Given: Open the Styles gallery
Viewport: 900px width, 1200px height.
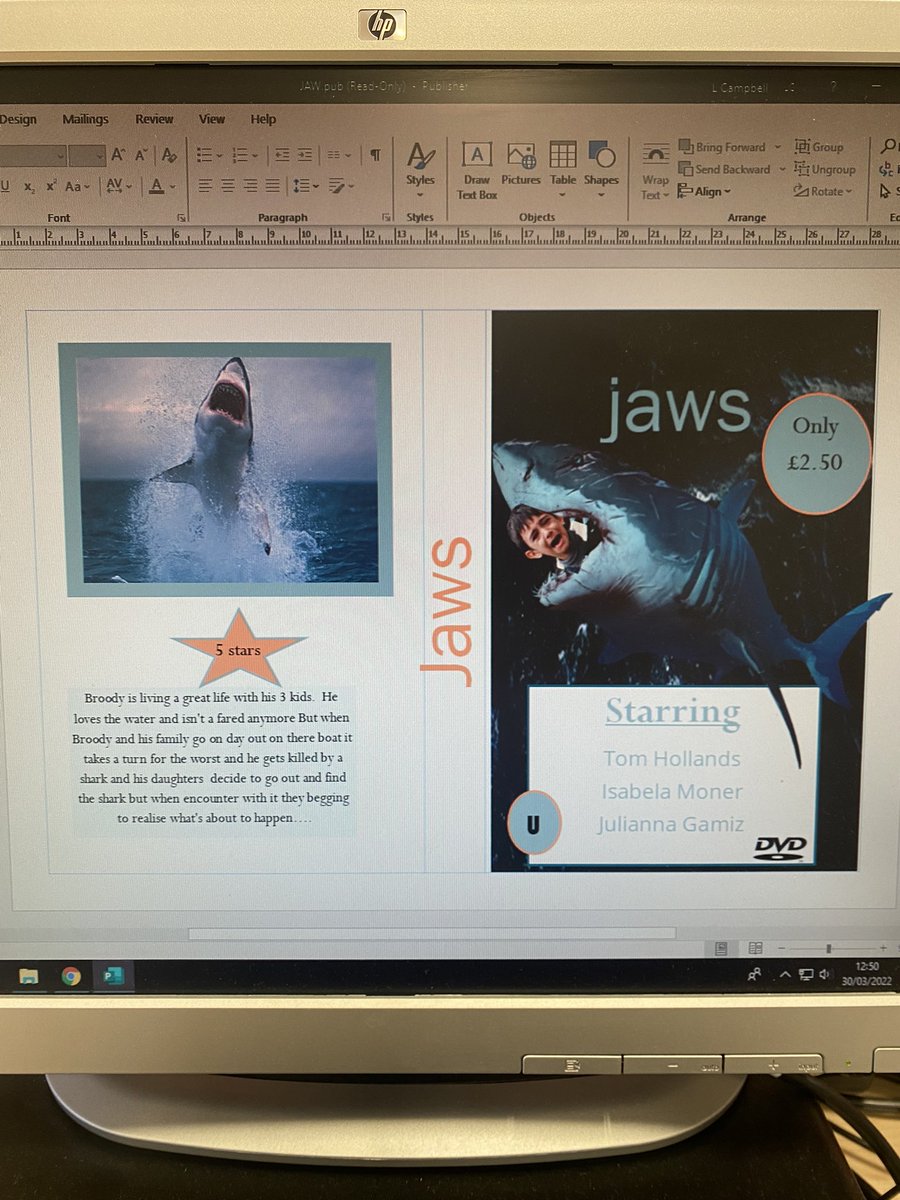Looking at the screenshot, I should (x=420, y=168).
